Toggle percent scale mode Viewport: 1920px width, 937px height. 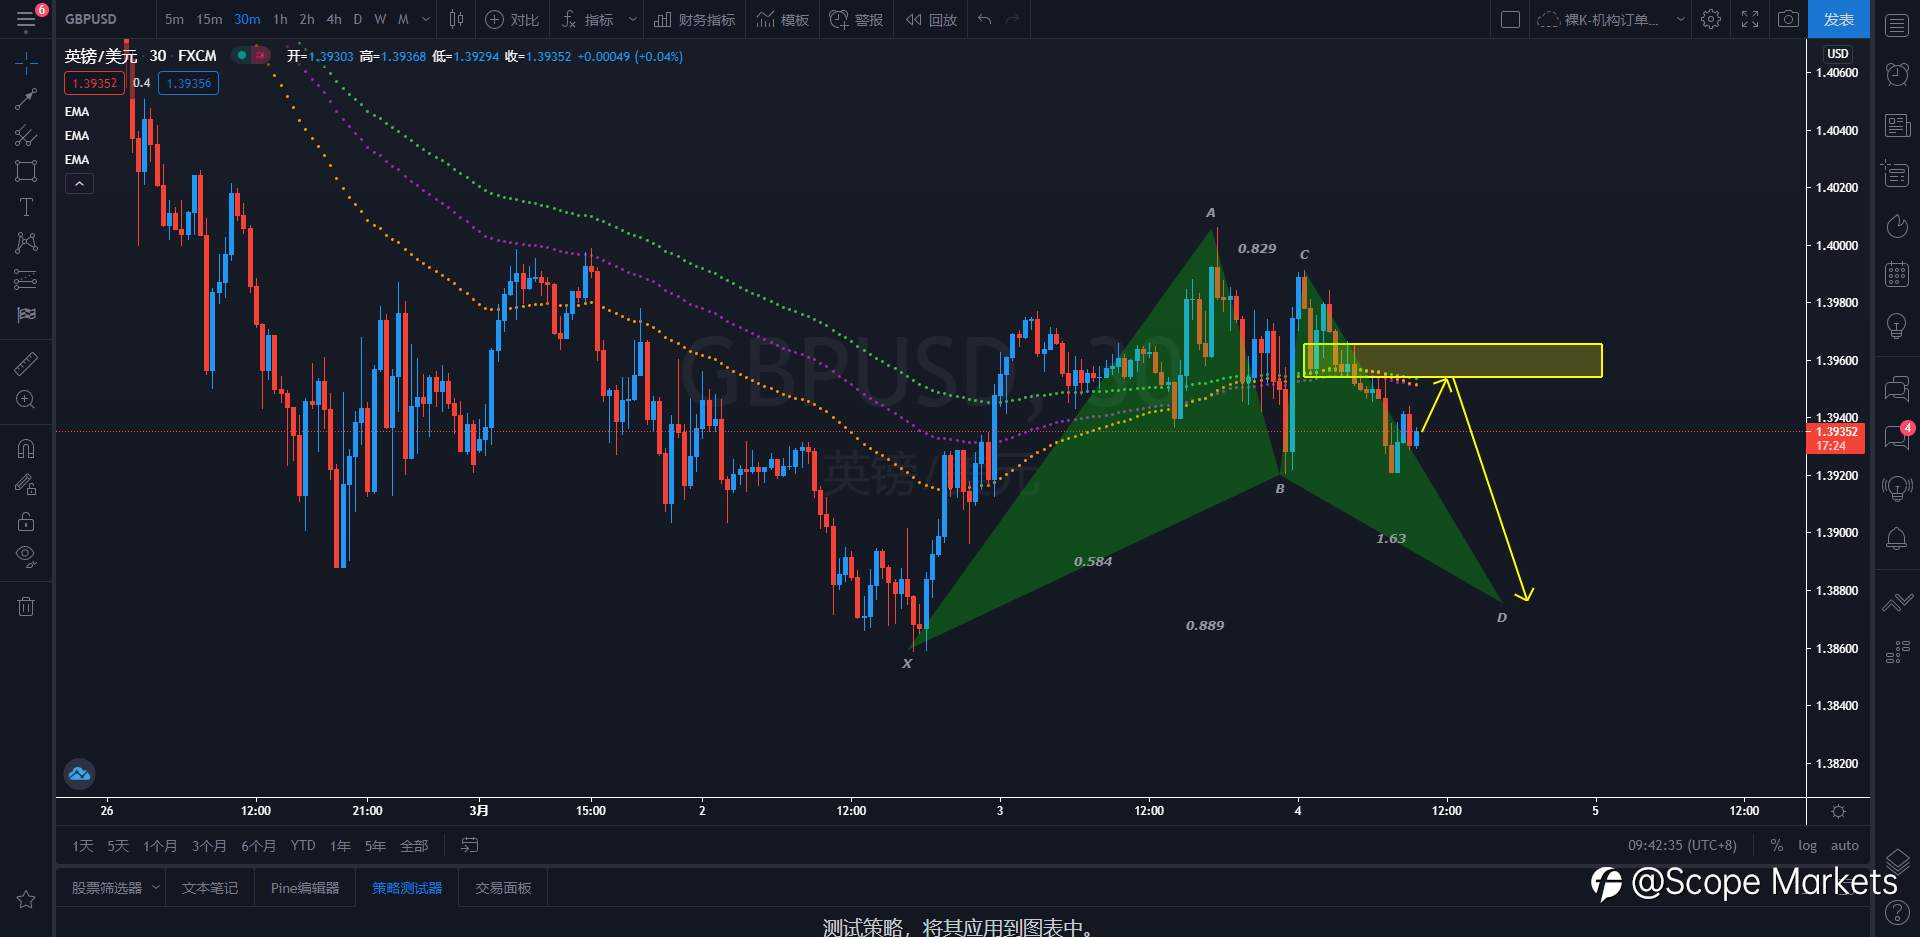coord(1777,846)
